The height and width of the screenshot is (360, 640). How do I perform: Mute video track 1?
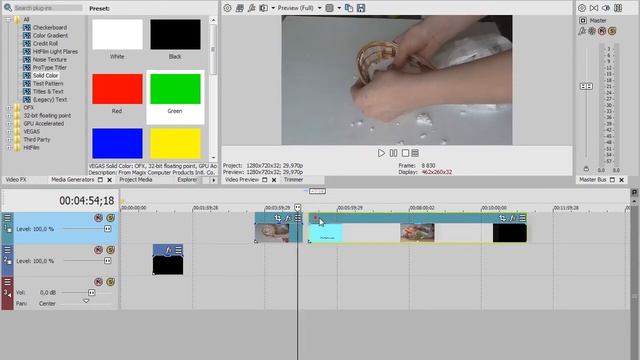point(98,218)
